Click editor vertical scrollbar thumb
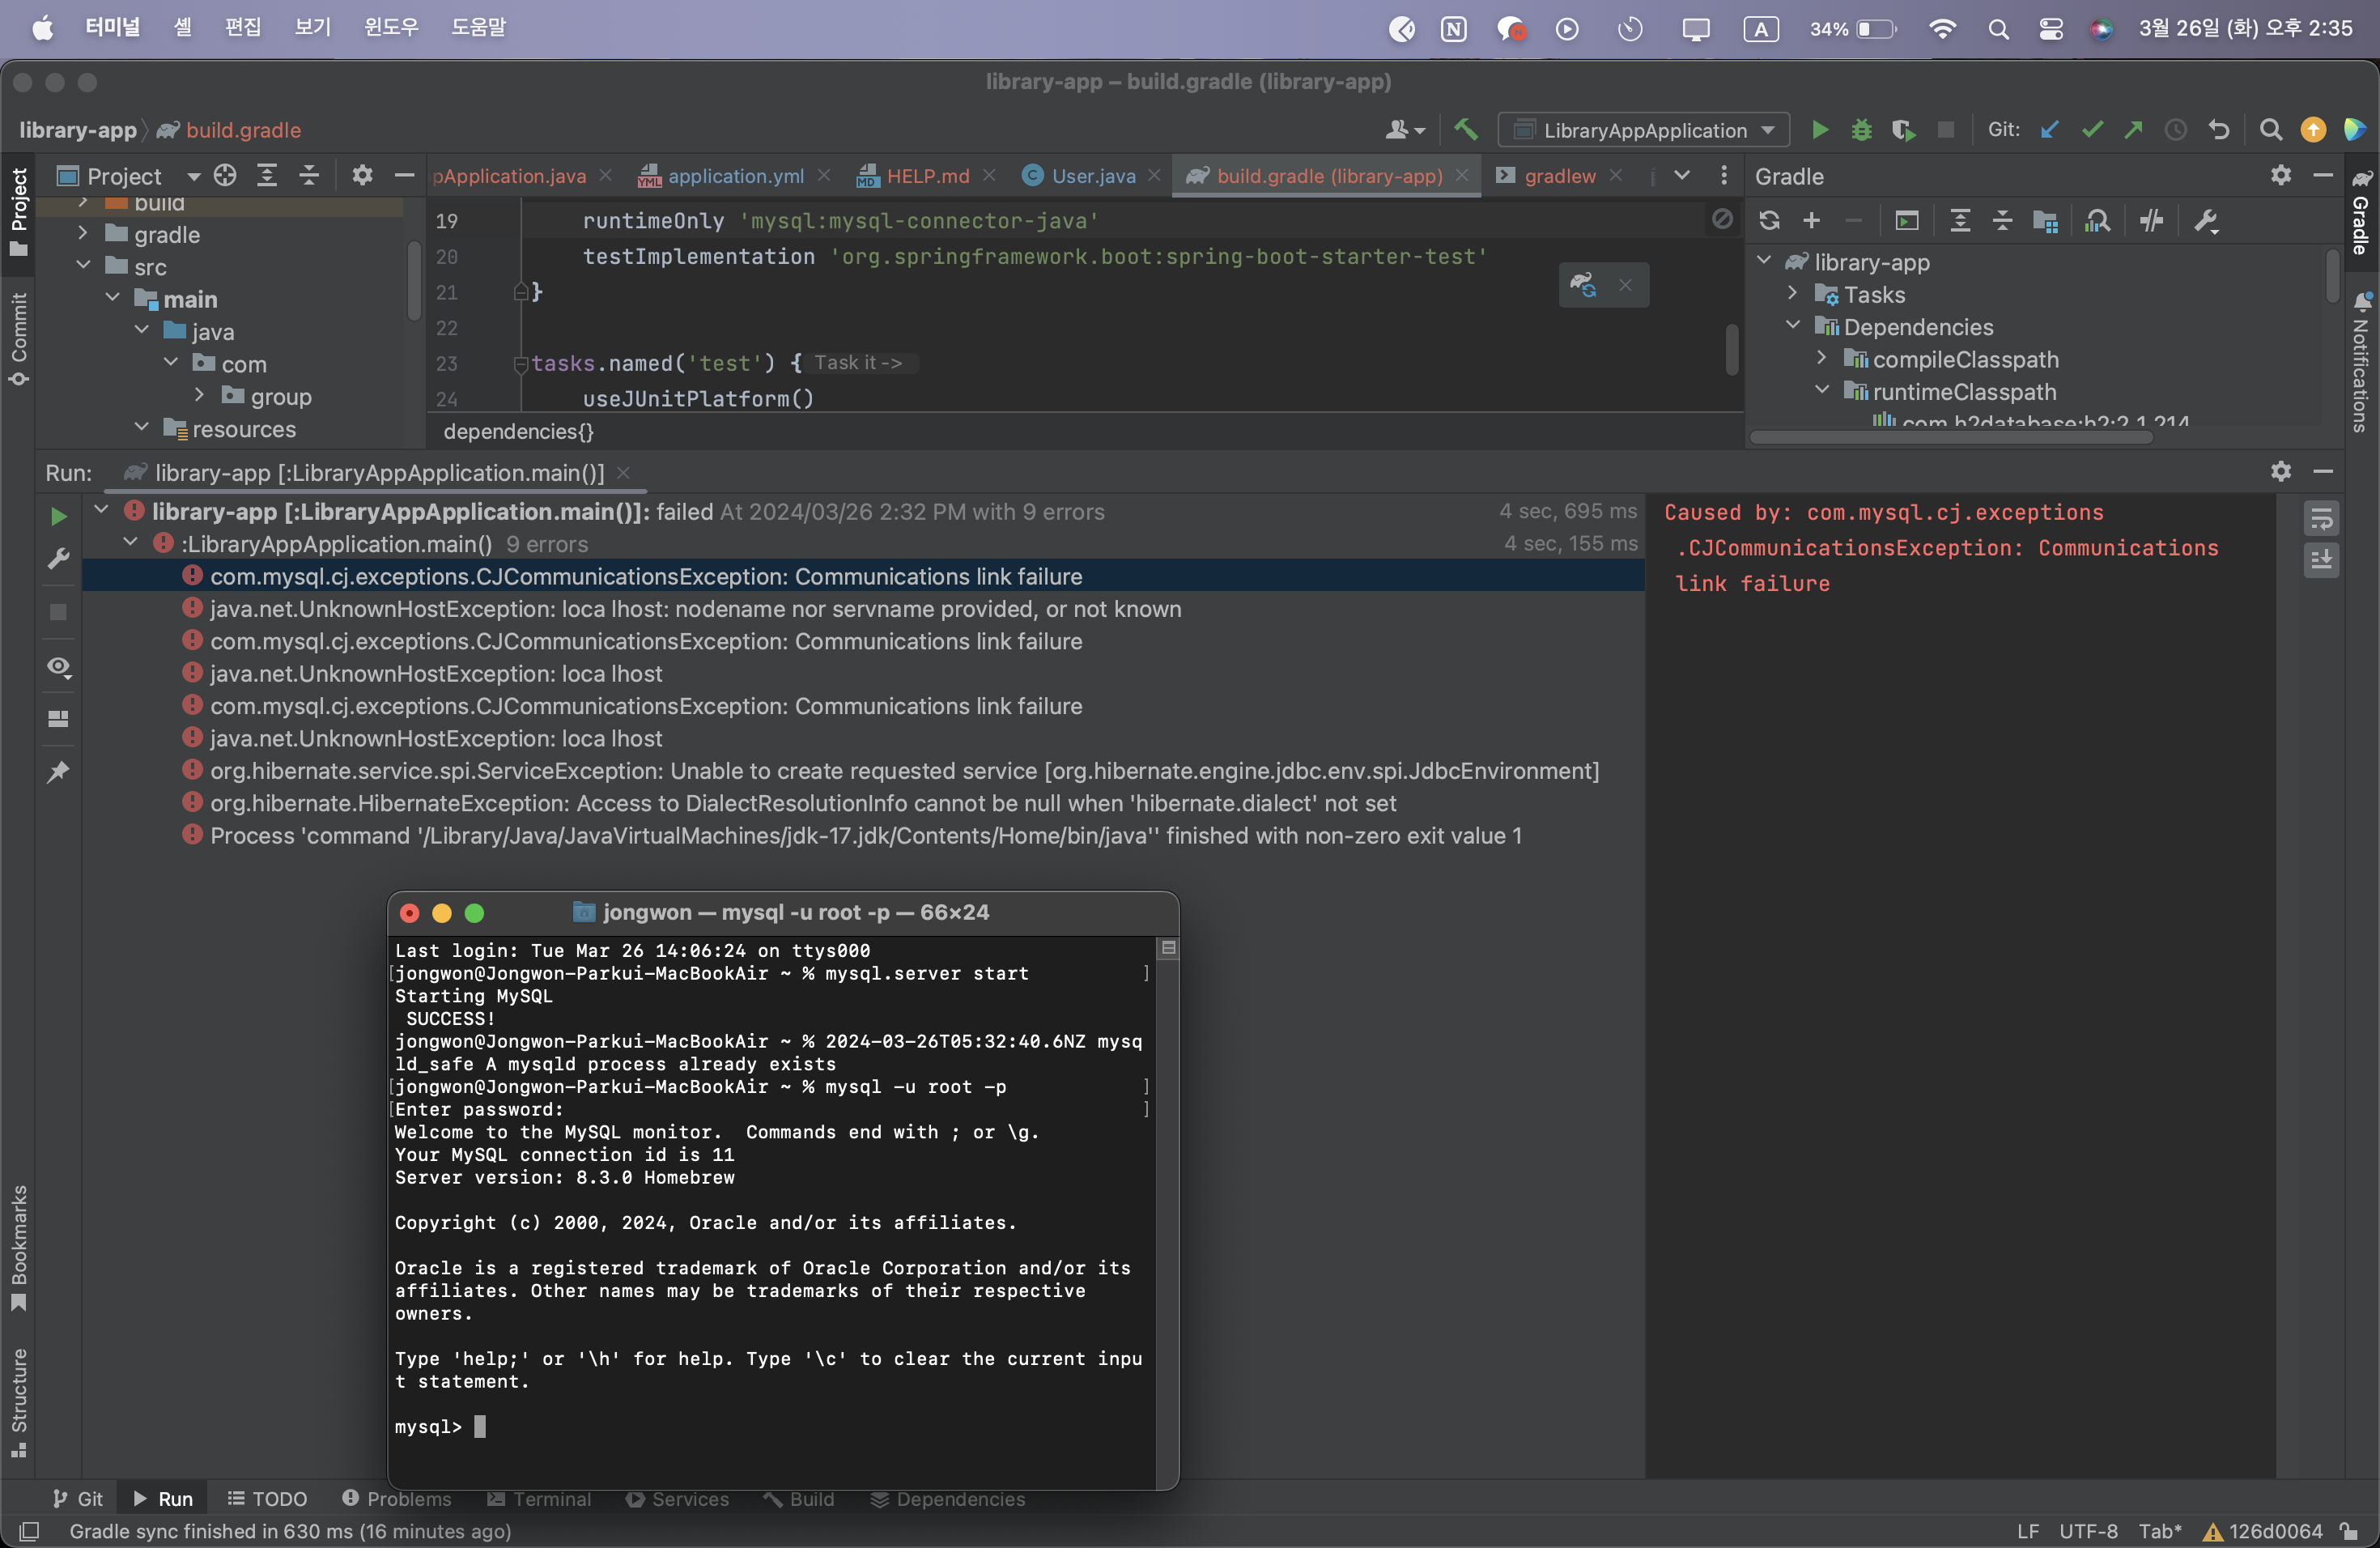Viewport: 2380px width, 1548px height. (x=1731, y=349)
